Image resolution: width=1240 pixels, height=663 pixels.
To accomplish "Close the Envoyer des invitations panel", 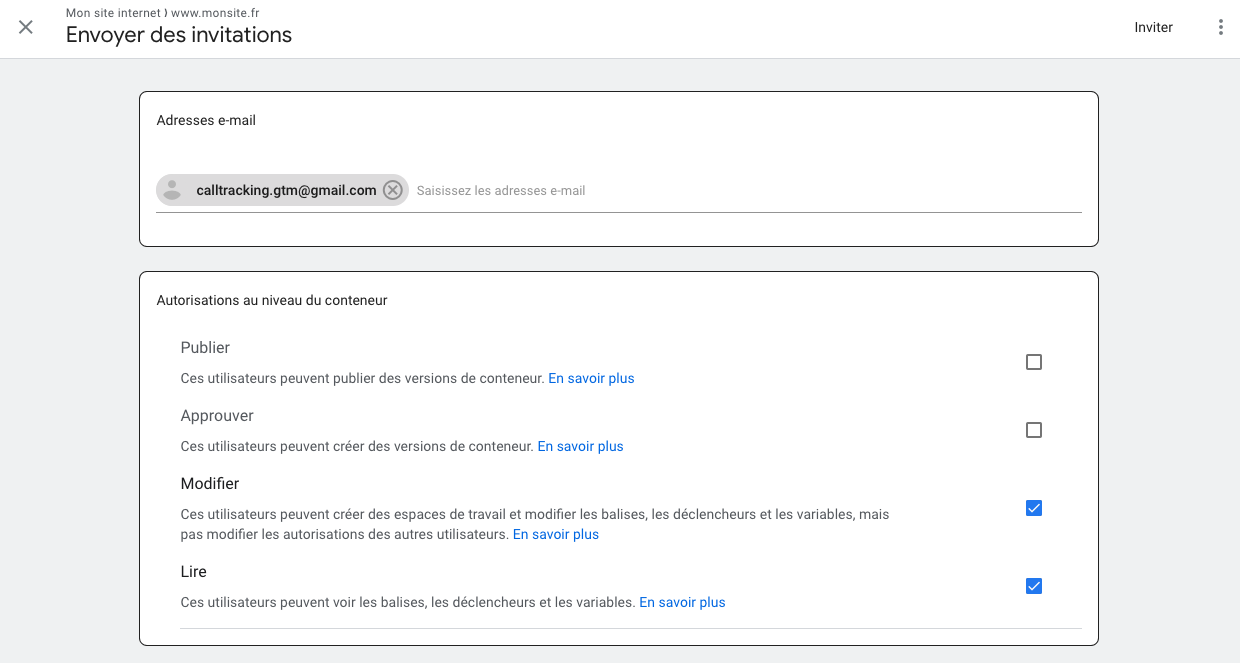I will (x=26, y=27).
